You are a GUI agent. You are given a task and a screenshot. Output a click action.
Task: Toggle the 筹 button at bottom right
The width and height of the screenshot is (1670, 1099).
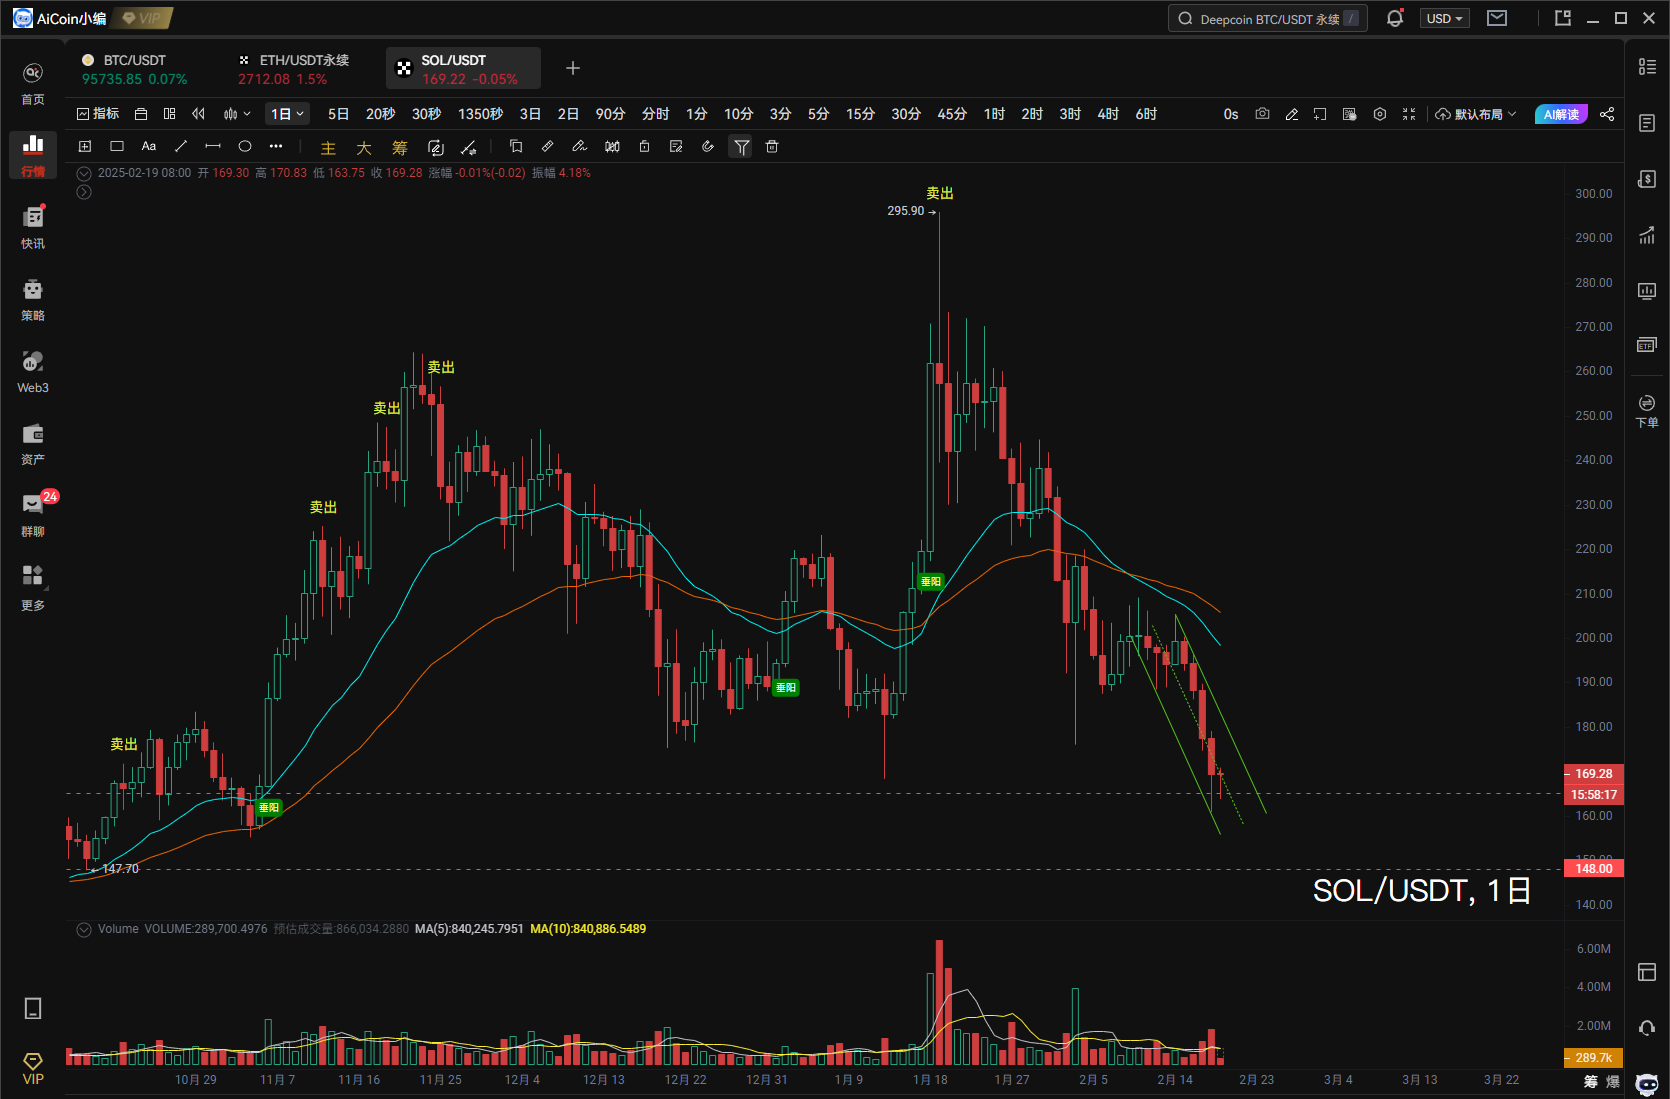coord(1591,1081)
